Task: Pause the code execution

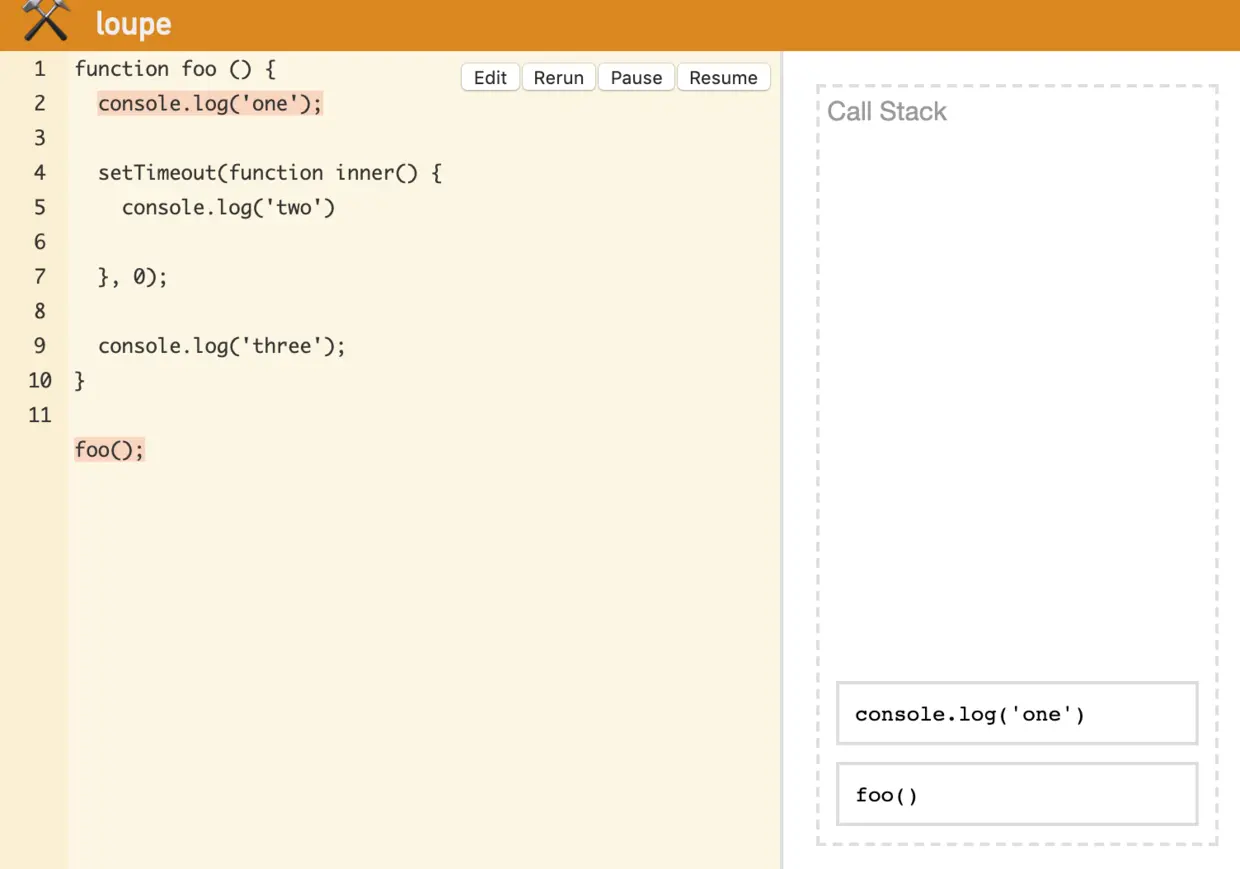Action: 637,77
